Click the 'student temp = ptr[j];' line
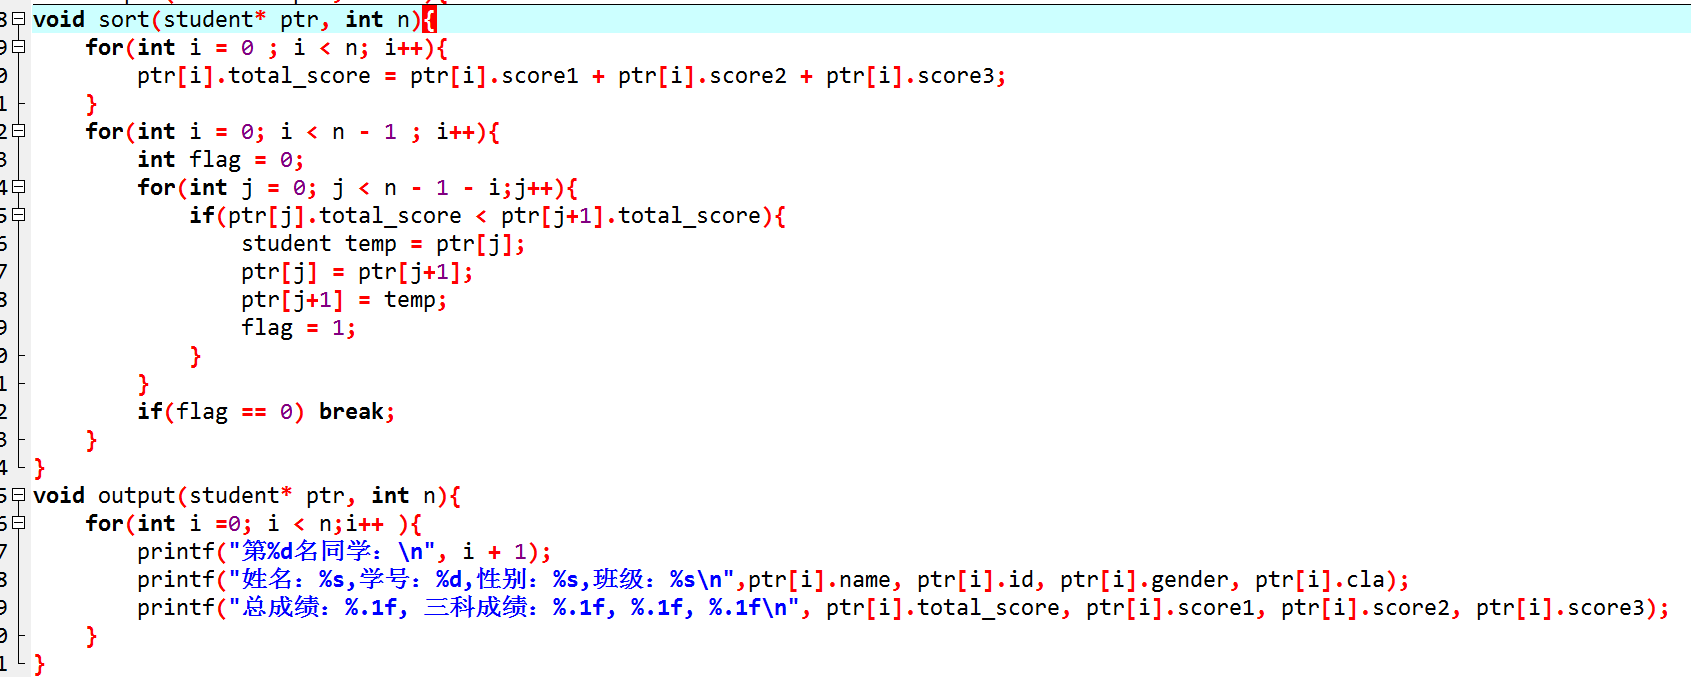 (383, 243)
